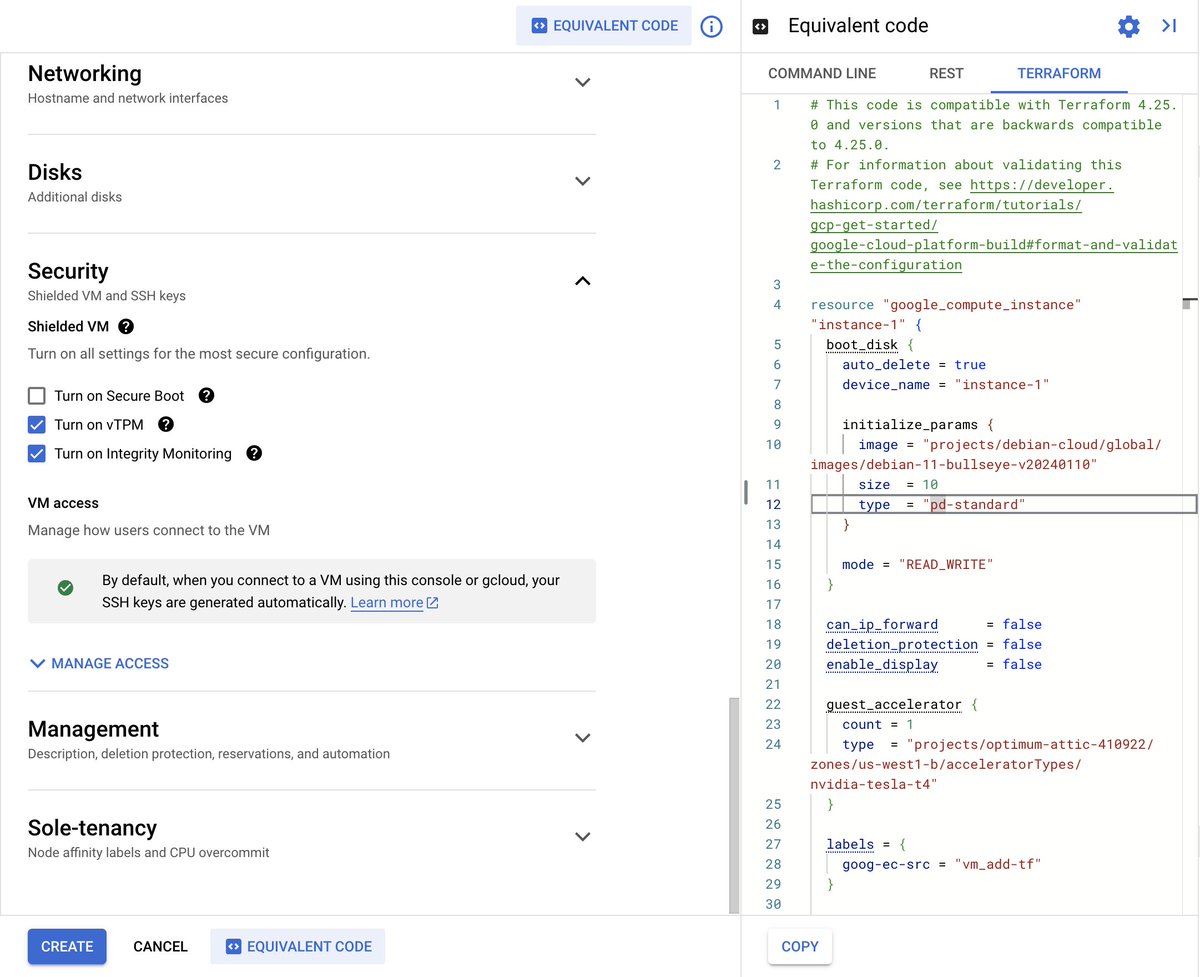Expand the Management section
This screenshot has height=977, width=1200.
coord(583,737)
